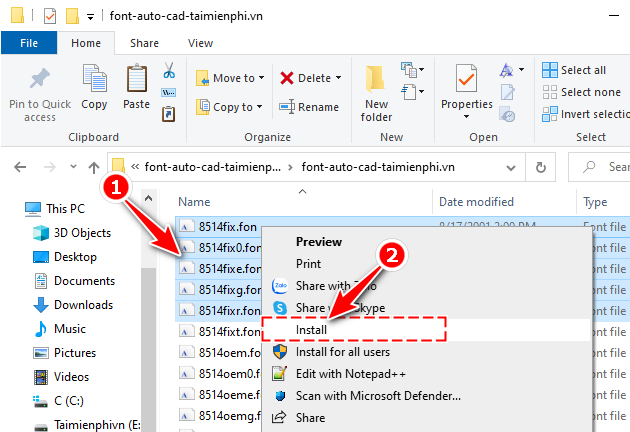The height and width of the screenshot is (432, 630).
Task: Click the Skype share icon in menu
Action: point(280,308)
